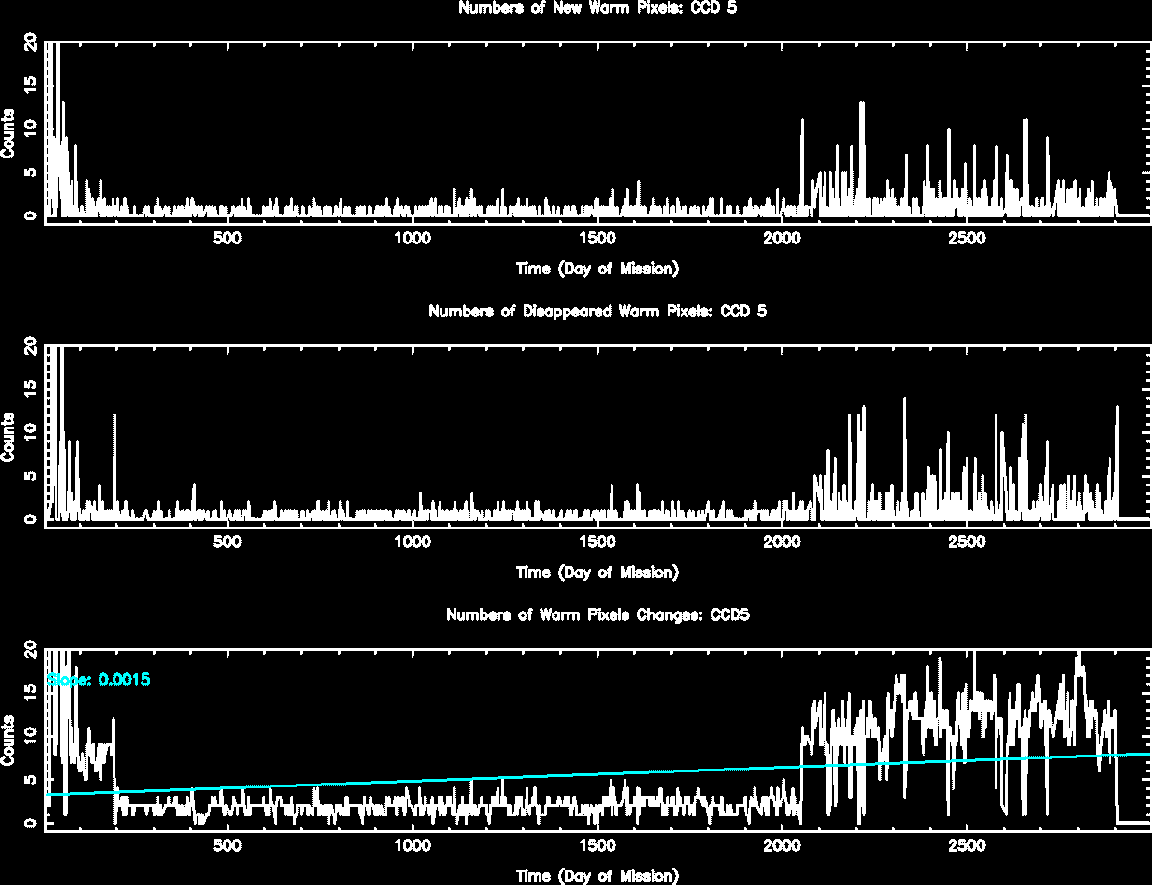Click the 'Counts' y-axis label of the middle plot

coord(8,437)
